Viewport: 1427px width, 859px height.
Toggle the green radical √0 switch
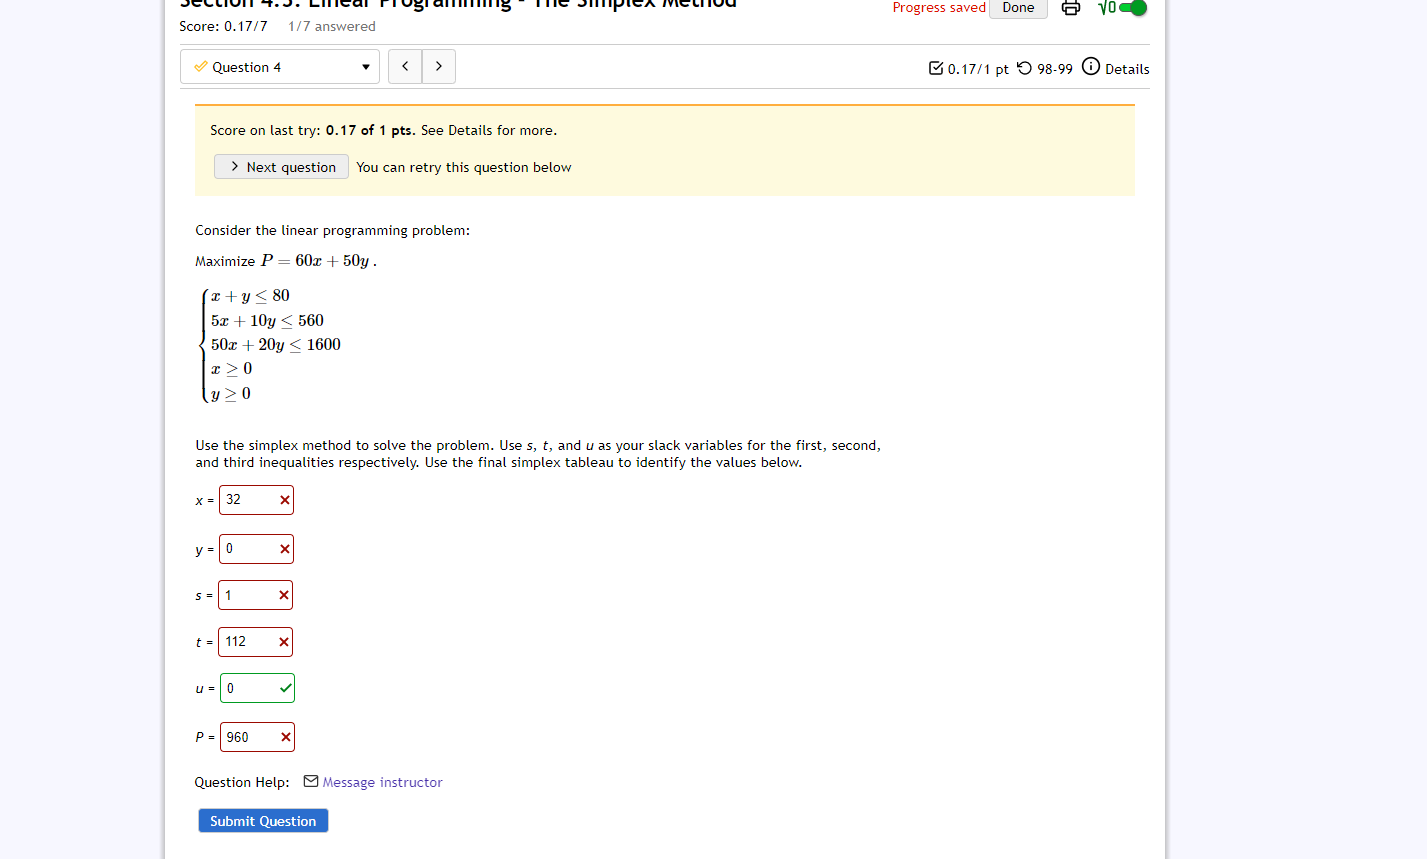tap(1130, 7)
